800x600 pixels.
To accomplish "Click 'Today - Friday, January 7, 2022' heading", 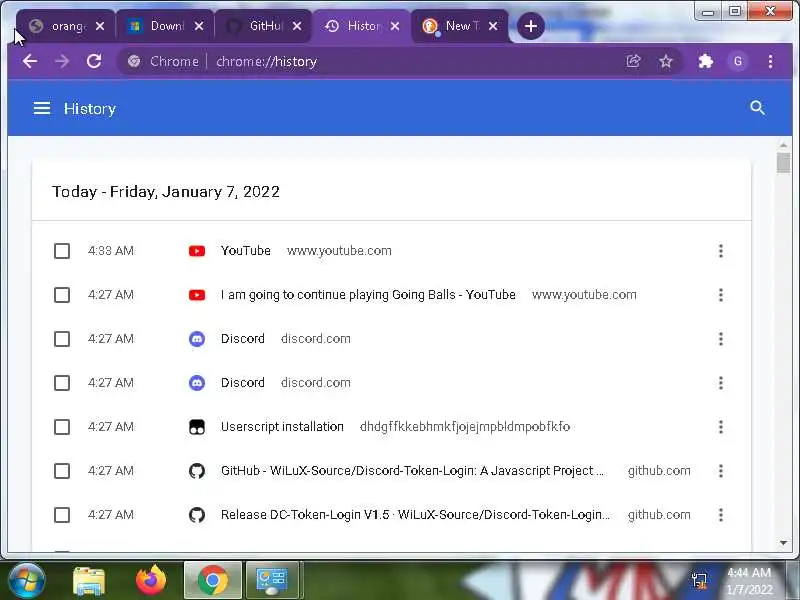I will click(x=166, y=192).
